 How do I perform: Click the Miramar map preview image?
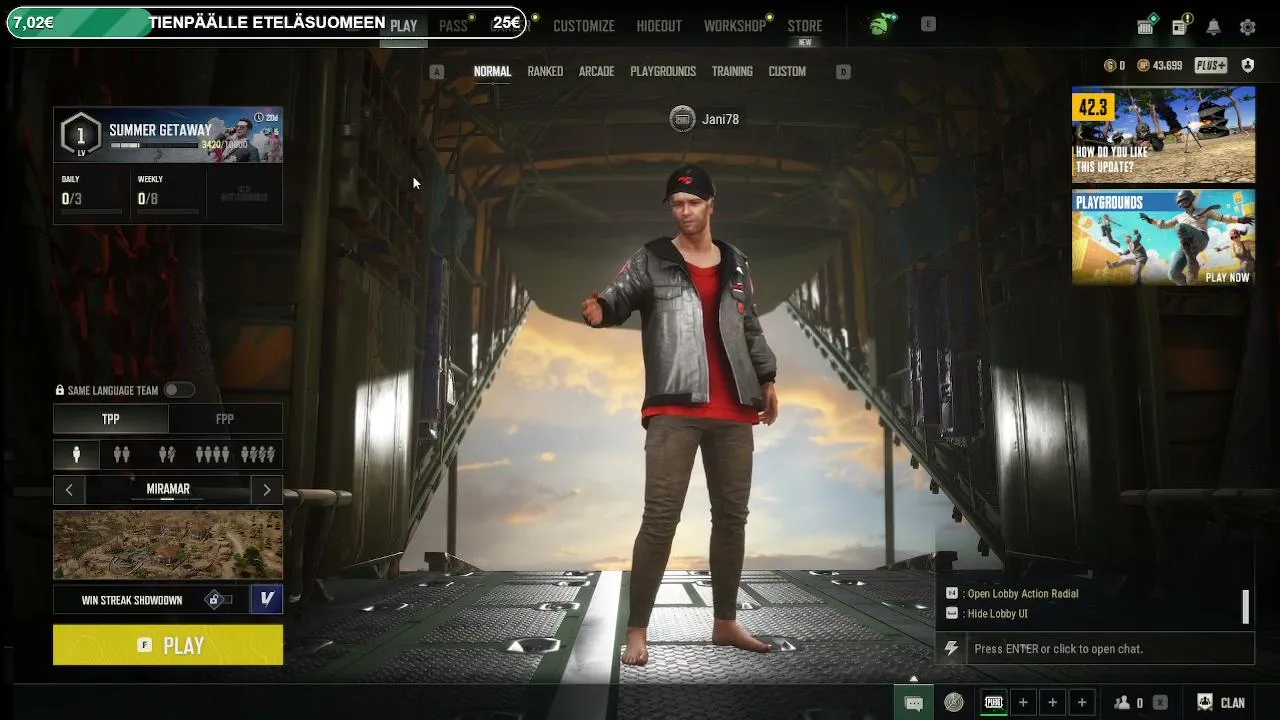[x=168, y=545]
